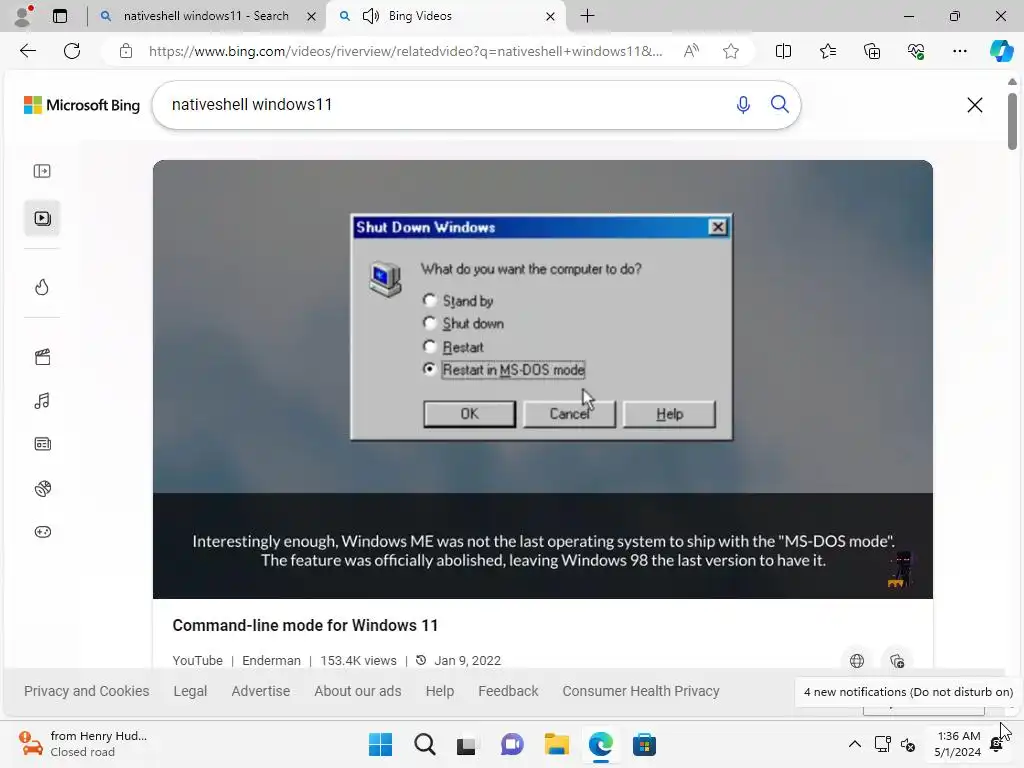Activate Read aloud in address bar
Image resolution: width=1024 pixels, height=768 pixels.
tap(691, 51)
